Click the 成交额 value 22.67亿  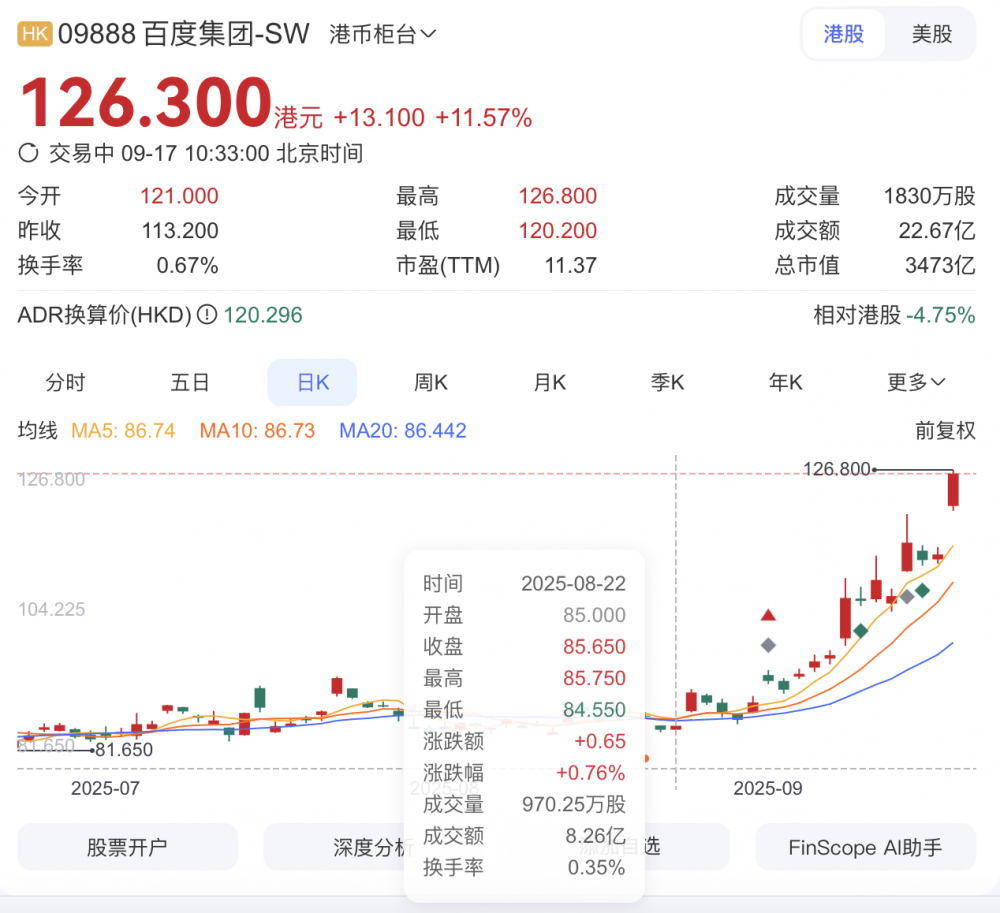click(937, 230)
